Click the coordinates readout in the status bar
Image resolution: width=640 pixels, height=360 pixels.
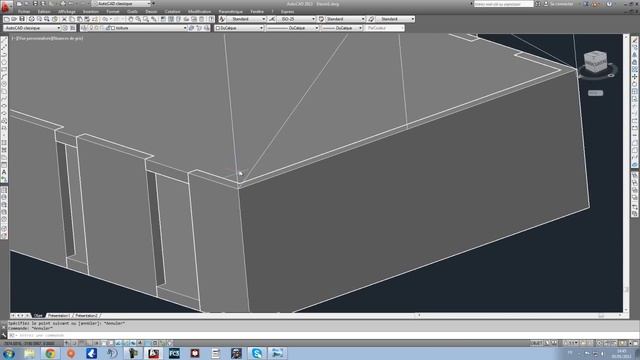coord(29,343)
